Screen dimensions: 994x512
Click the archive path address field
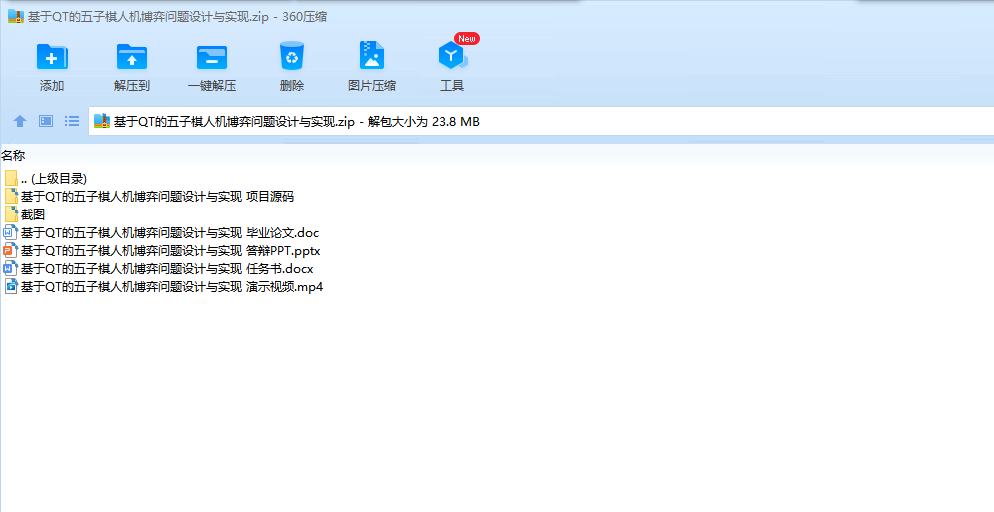[x=541, y=121]
